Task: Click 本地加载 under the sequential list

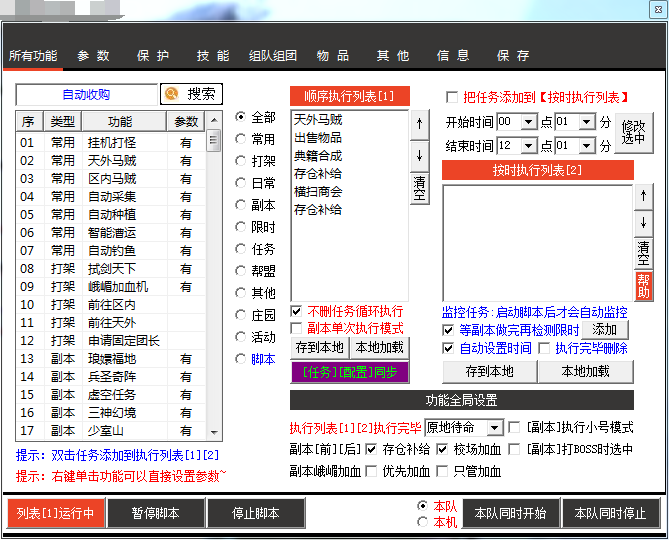Action: pos(379,348)
